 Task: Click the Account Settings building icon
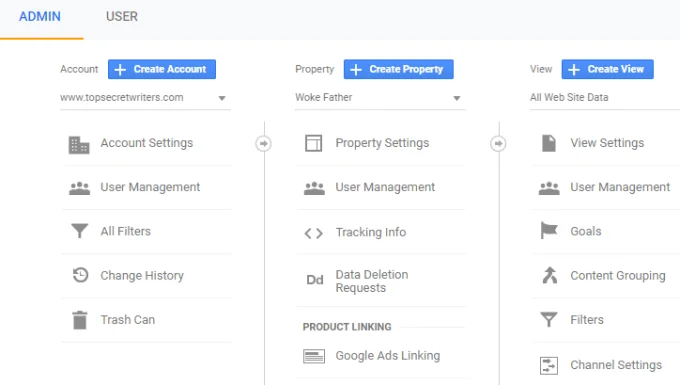pos(79,145)
